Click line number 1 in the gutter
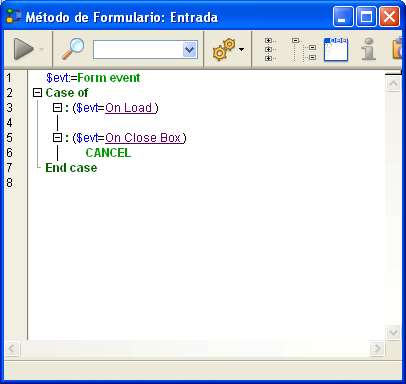Image resolution: width=406 pixels, height=384 pixels. [x=9, y=78]
